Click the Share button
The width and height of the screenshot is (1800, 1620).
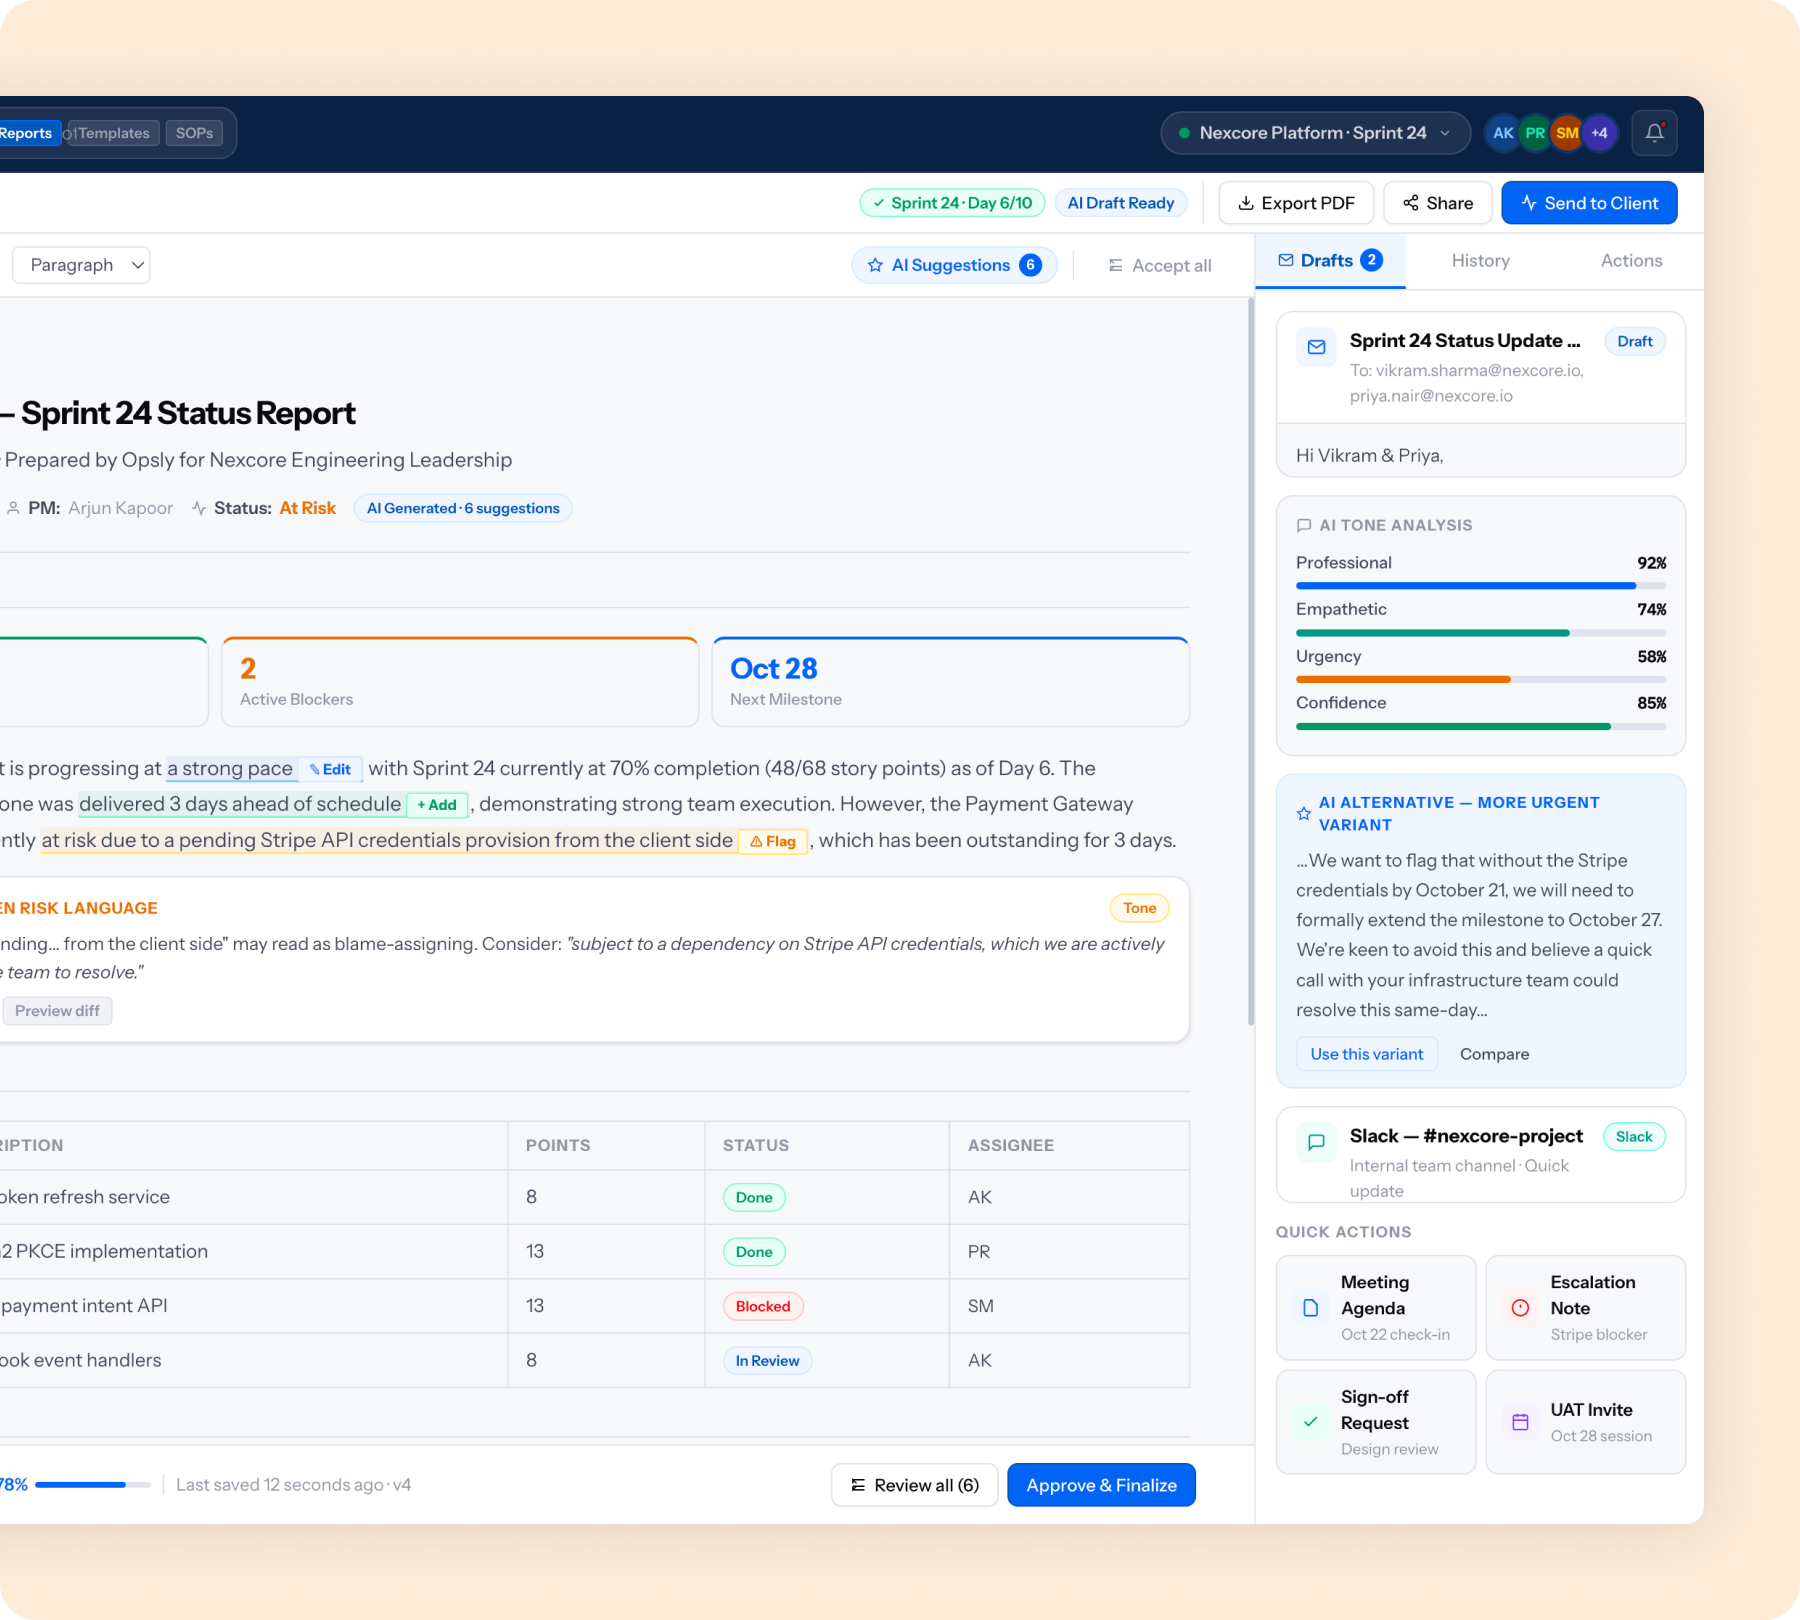point(1438,203)
